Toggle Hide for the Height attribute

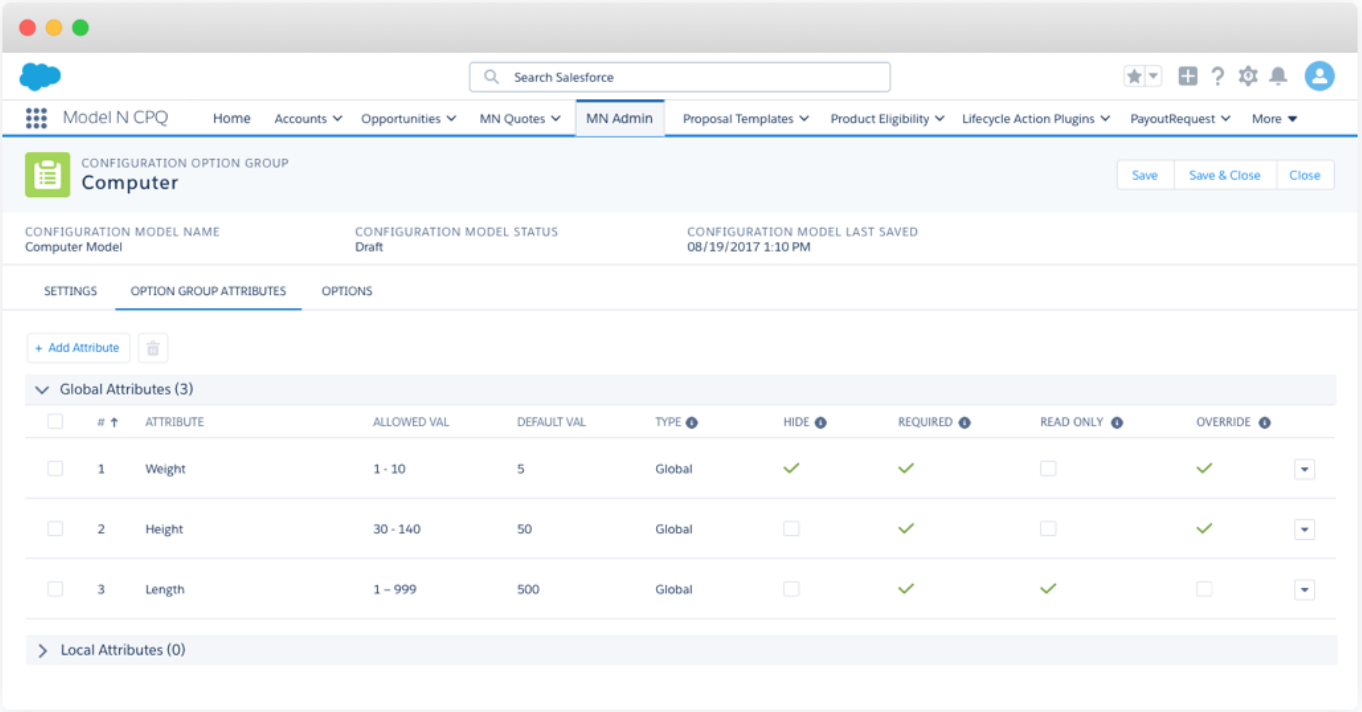point(792,528)
